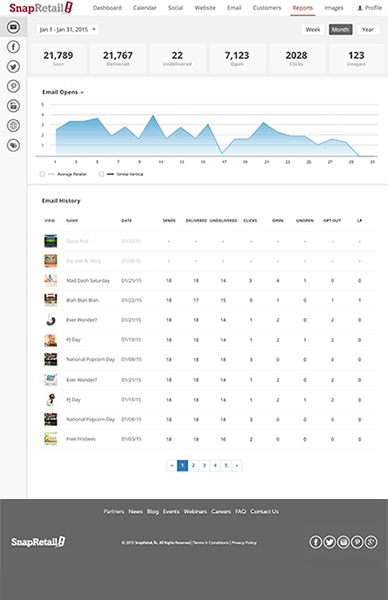This screenshot has height=600, width=388.
Task: Expand the Email Opens chart metric dropdown
Action: tap(63, 92)
